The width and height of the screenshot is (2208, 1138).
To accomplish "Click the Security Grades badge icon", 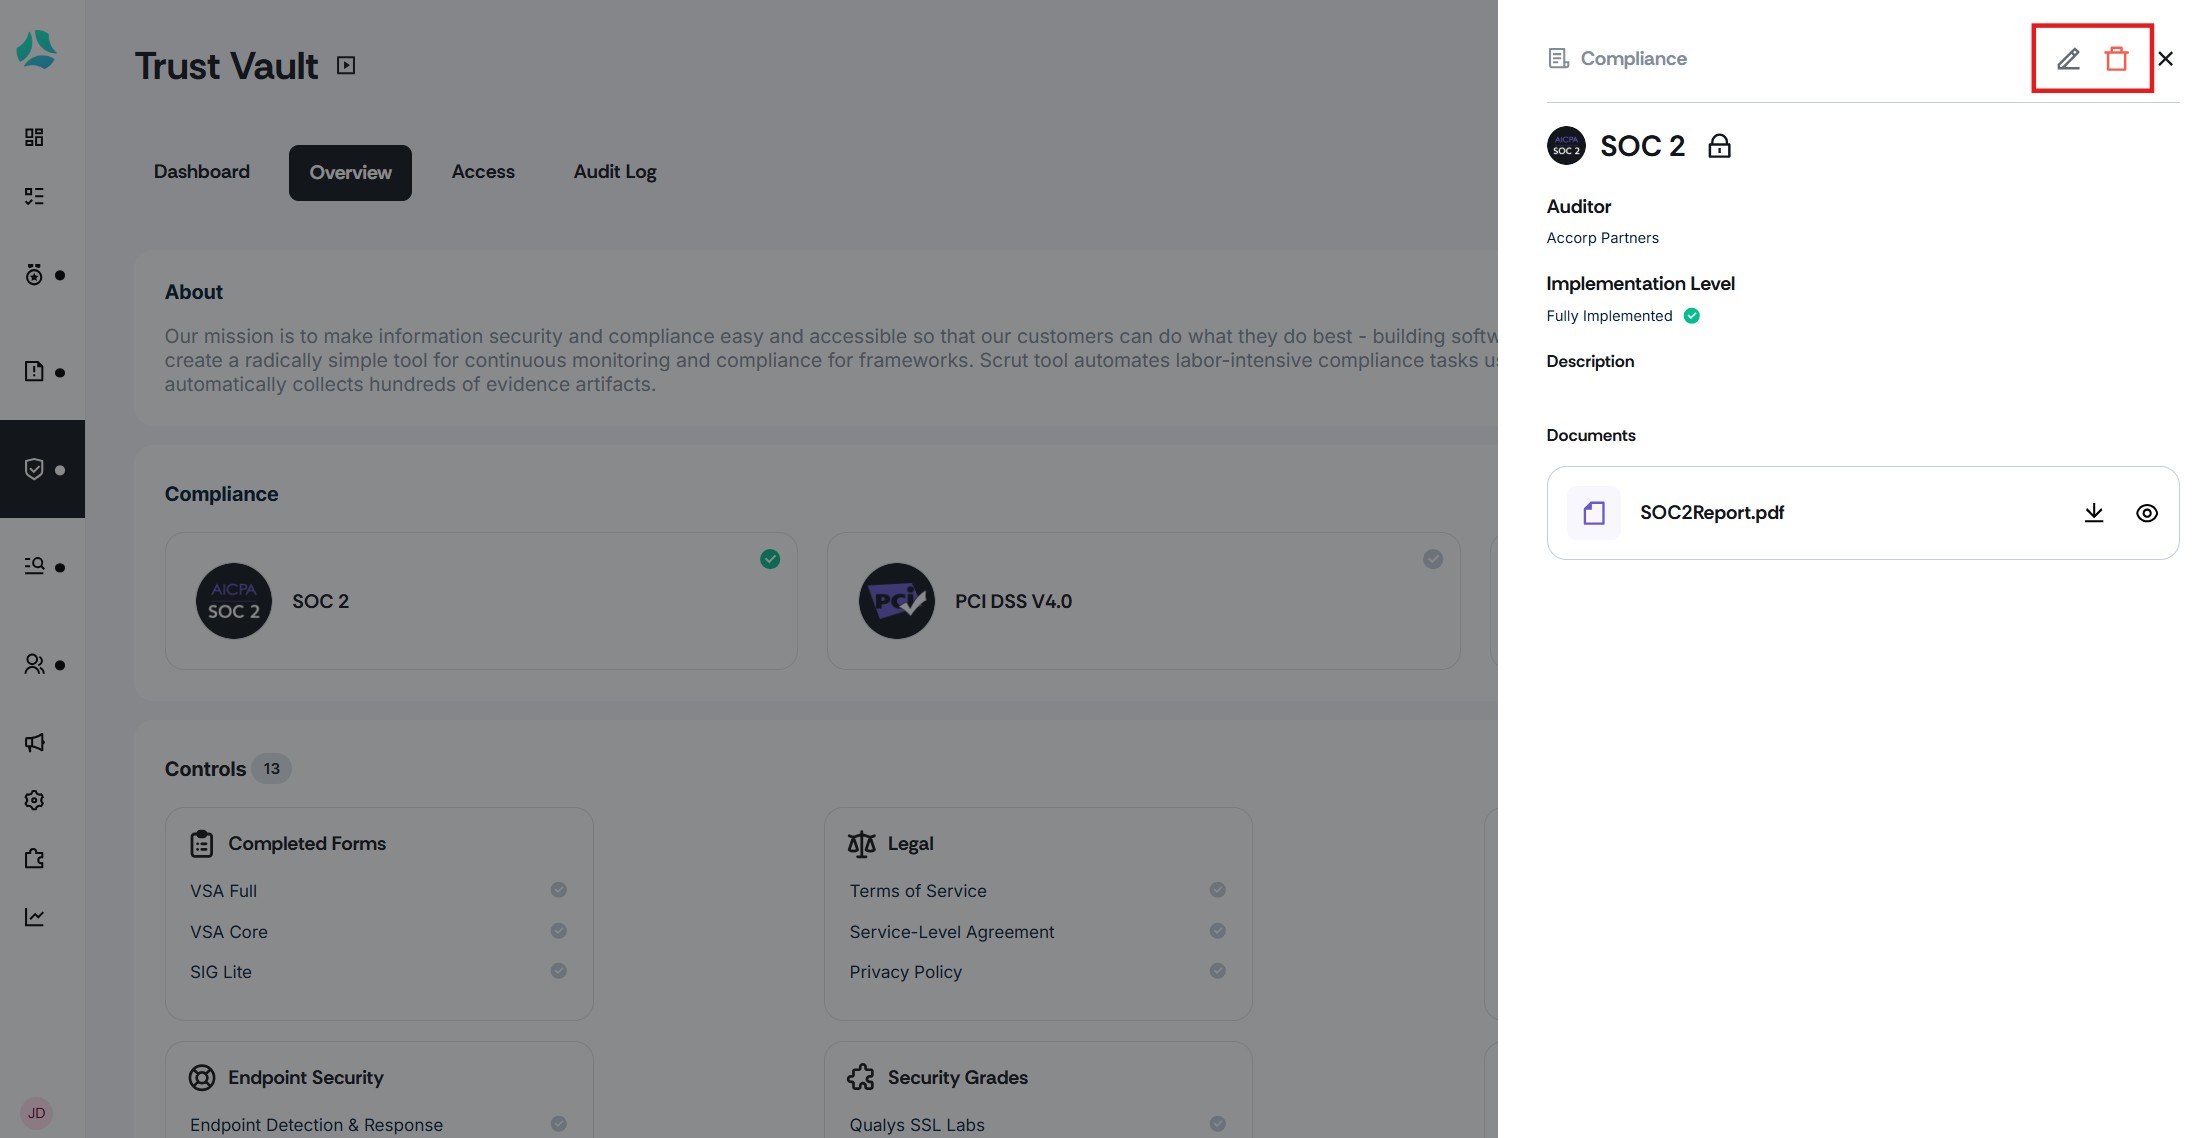I will point(861,1077).
